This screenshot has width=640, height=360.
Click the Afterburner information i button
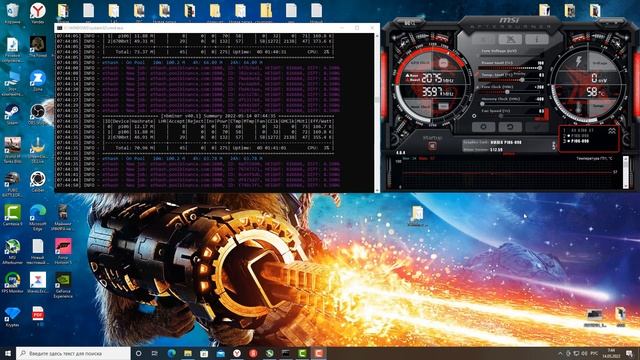(536, 39)
